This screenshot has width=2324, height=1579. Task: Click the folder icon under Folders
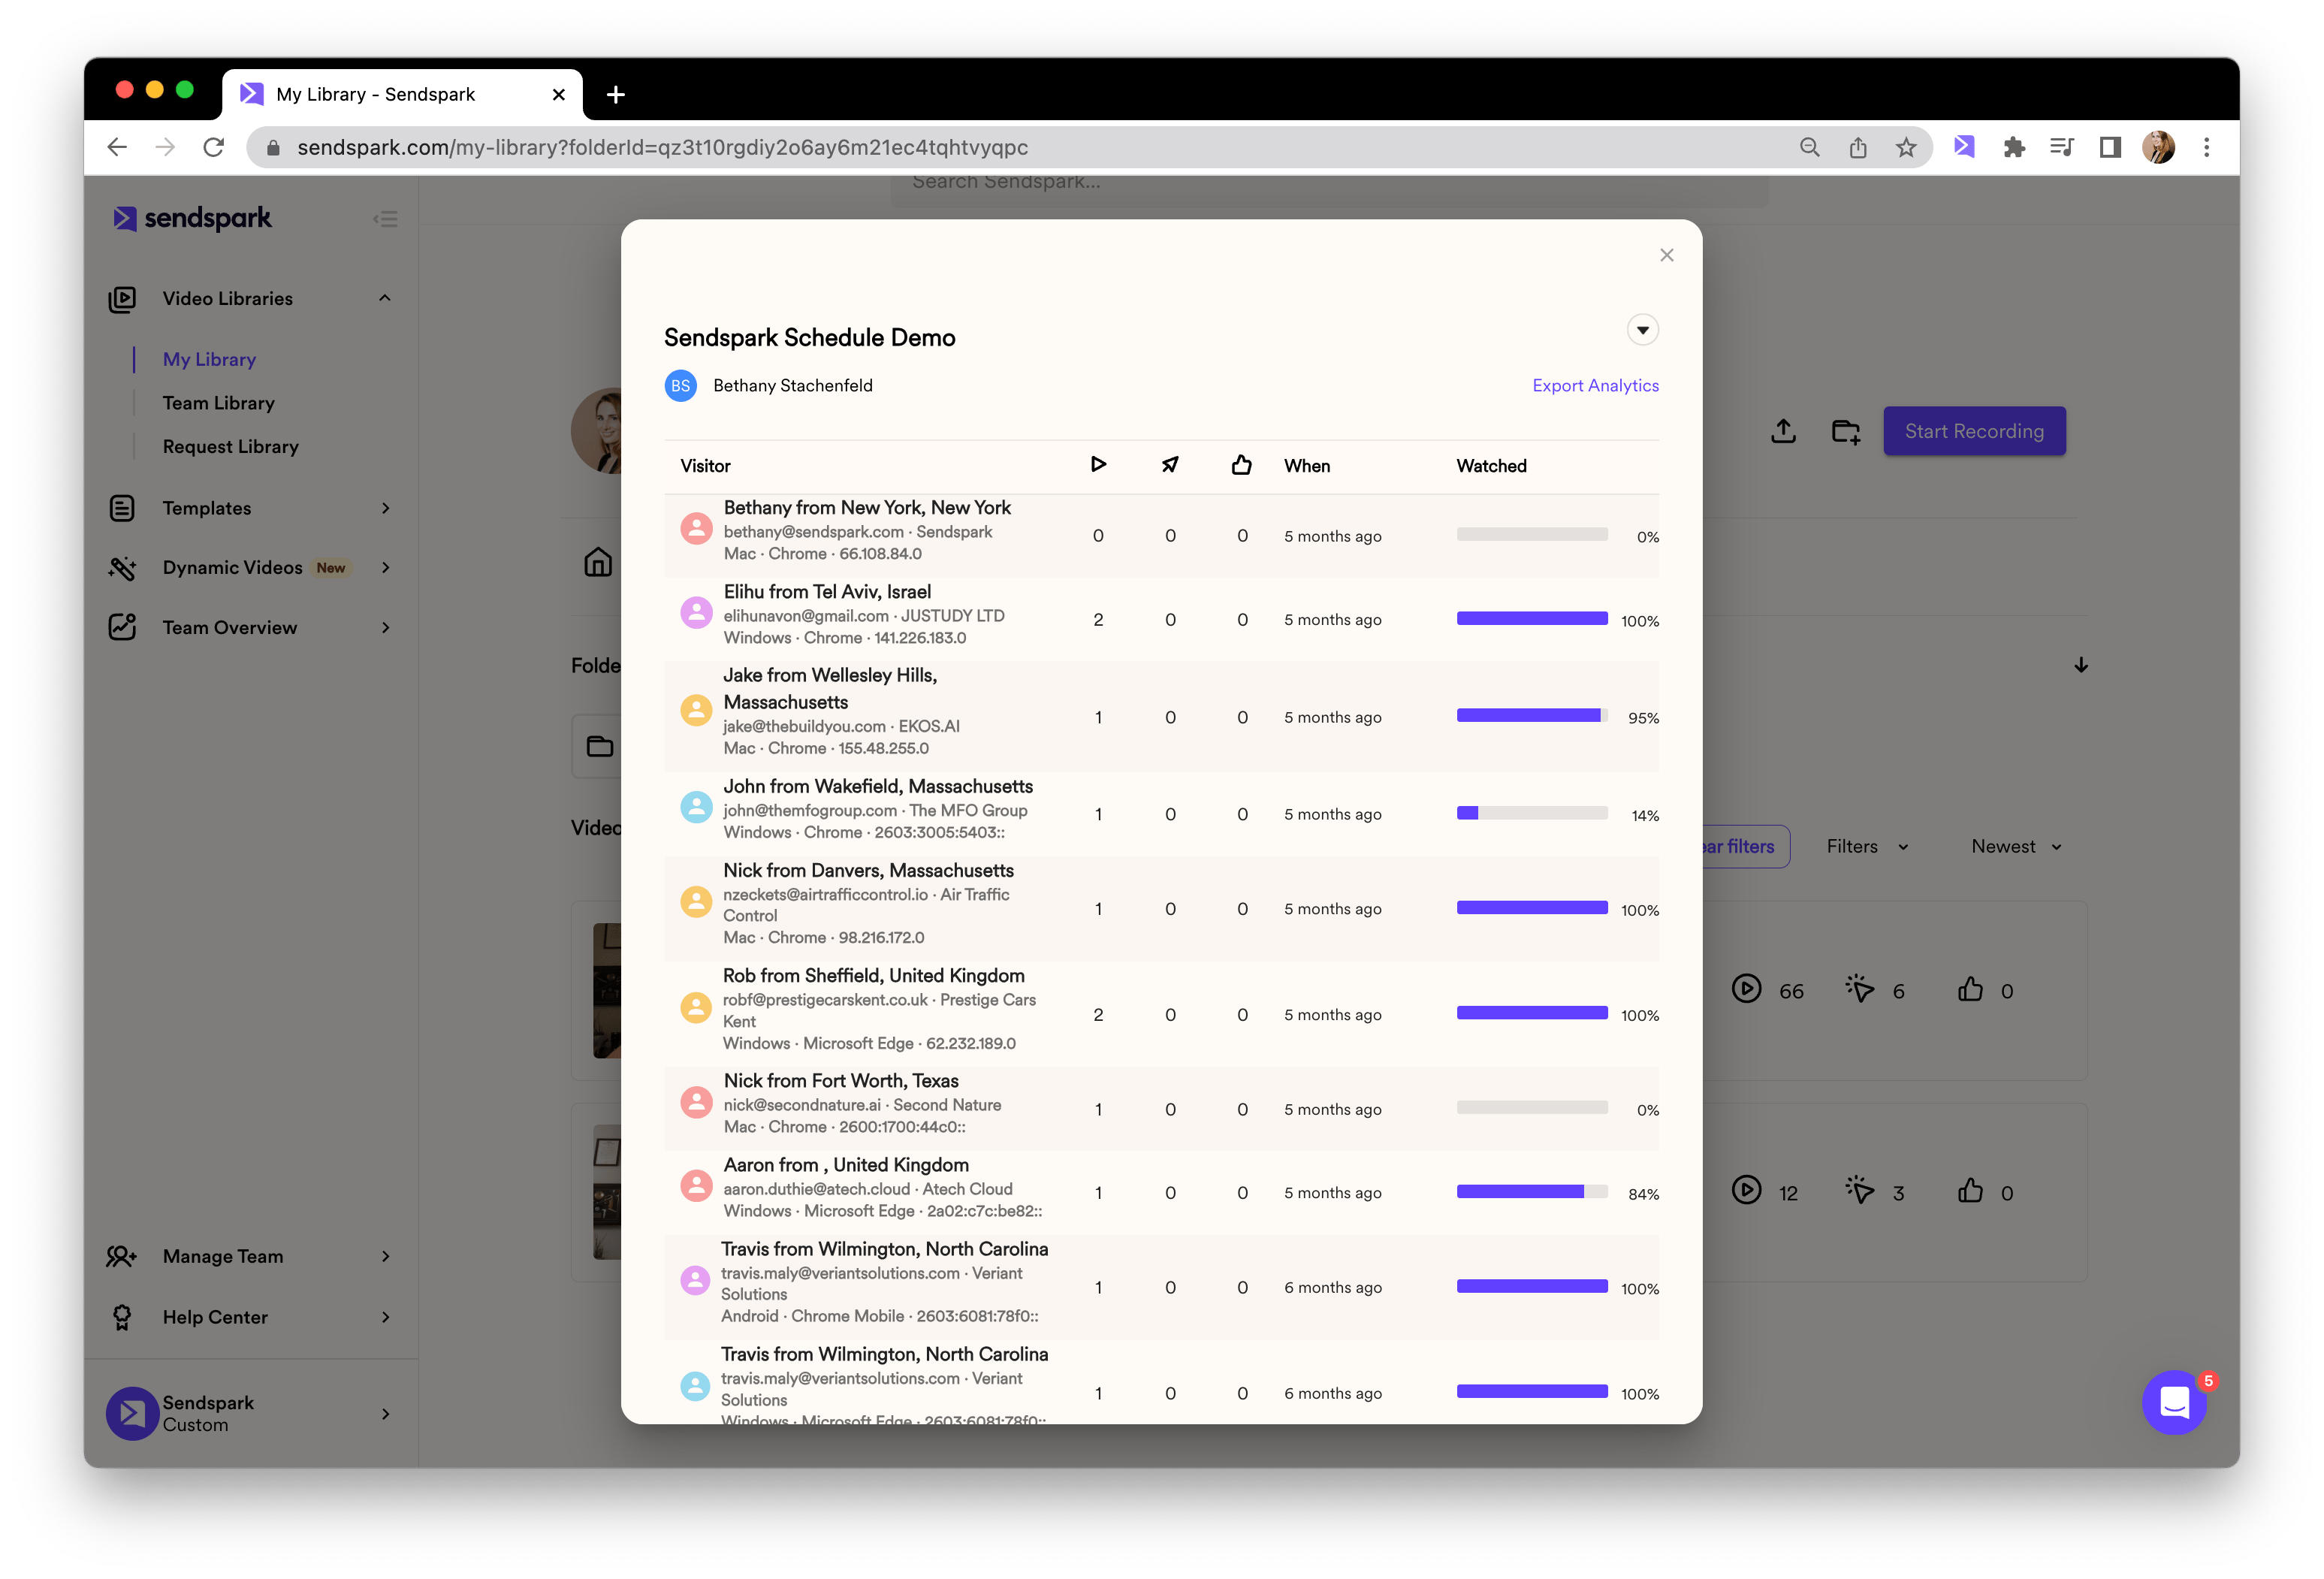599,746
